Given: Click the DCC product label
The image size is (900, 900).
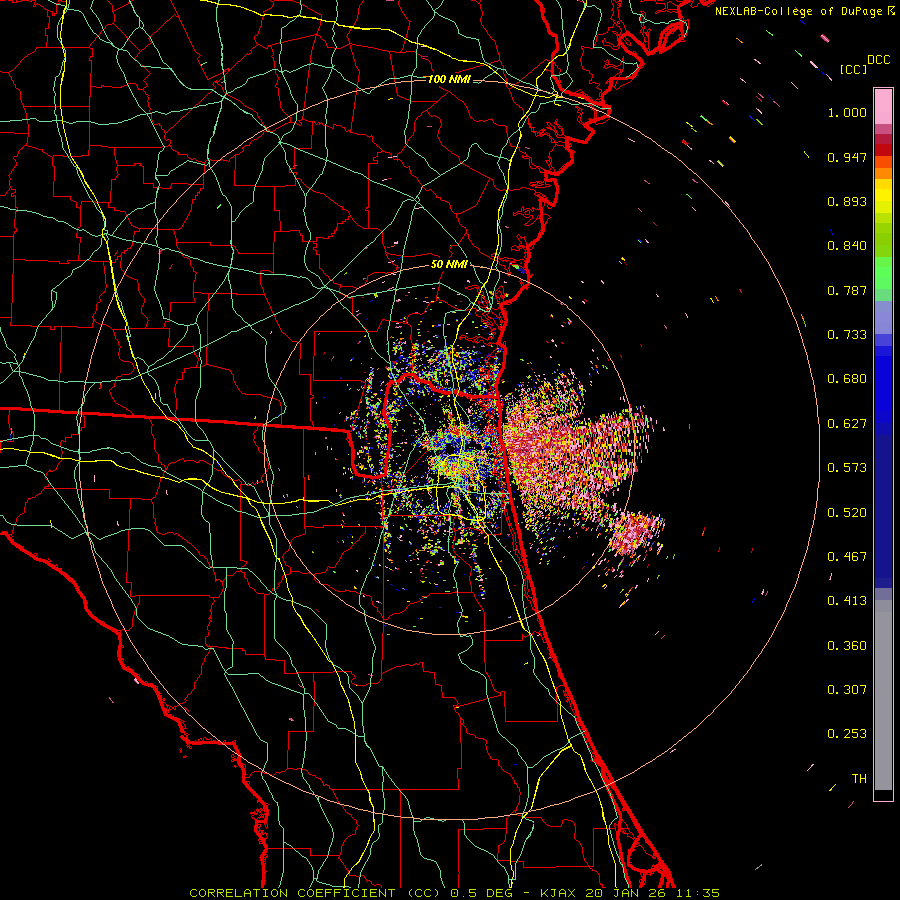Looking at the screenshot, I should coord(878,60).
